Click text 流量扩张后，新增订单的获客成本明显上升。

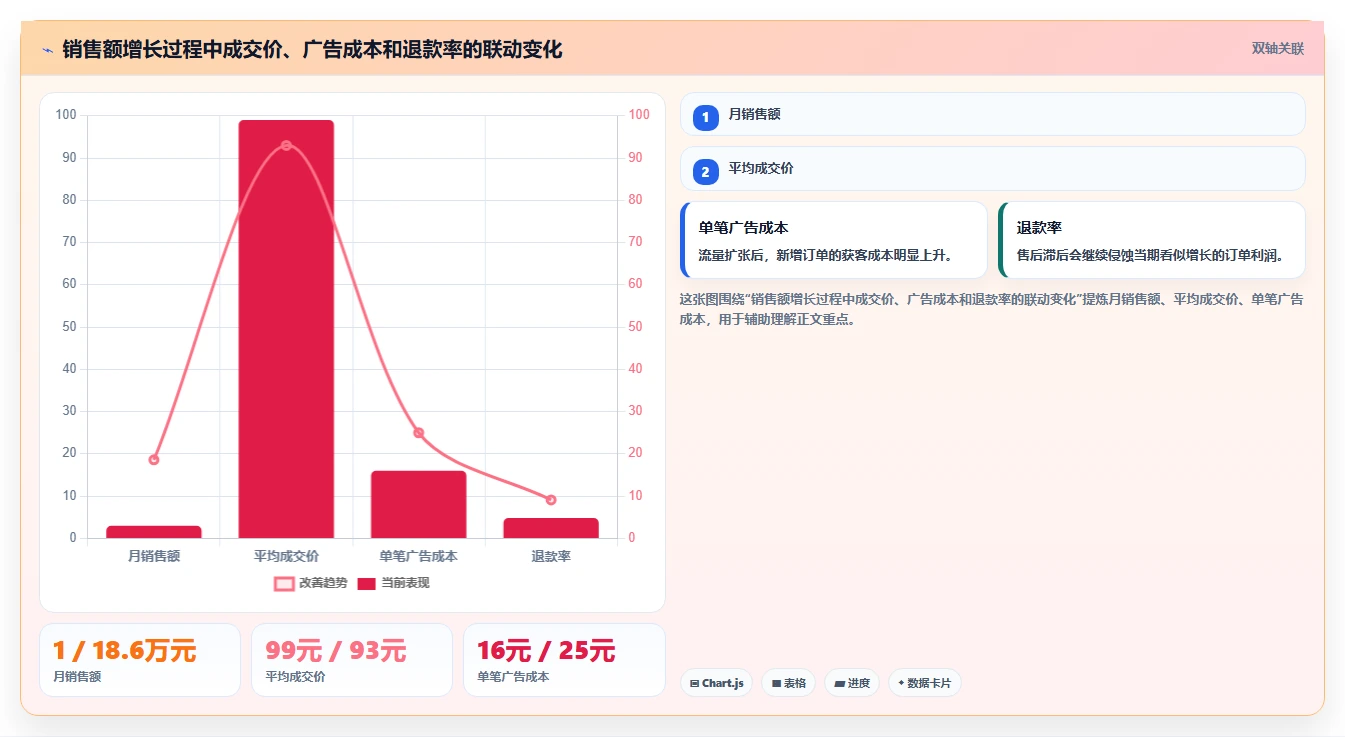[x=826, y=256]
